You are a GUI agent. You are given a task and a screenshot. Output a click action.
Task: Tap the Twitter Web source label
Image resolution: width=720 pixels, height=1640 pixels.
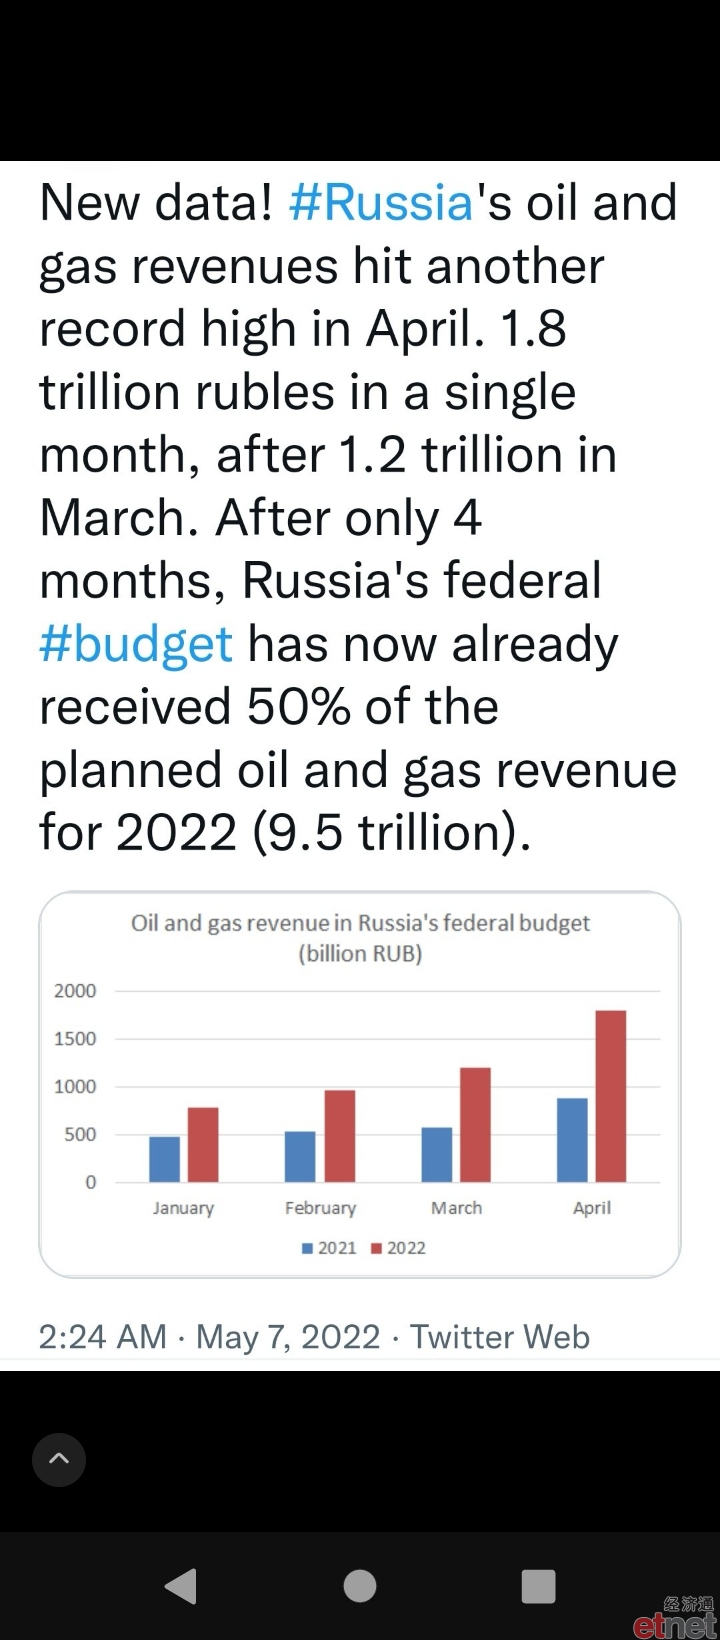point(500,1337)
